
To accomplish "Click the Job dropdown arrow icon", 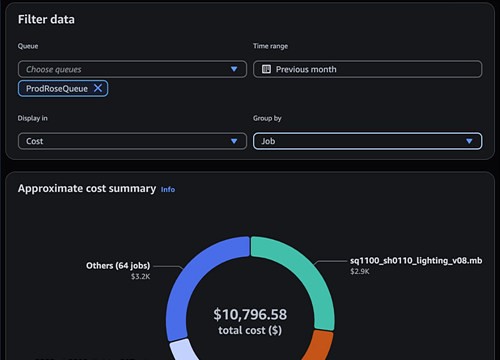I will 469,141.
